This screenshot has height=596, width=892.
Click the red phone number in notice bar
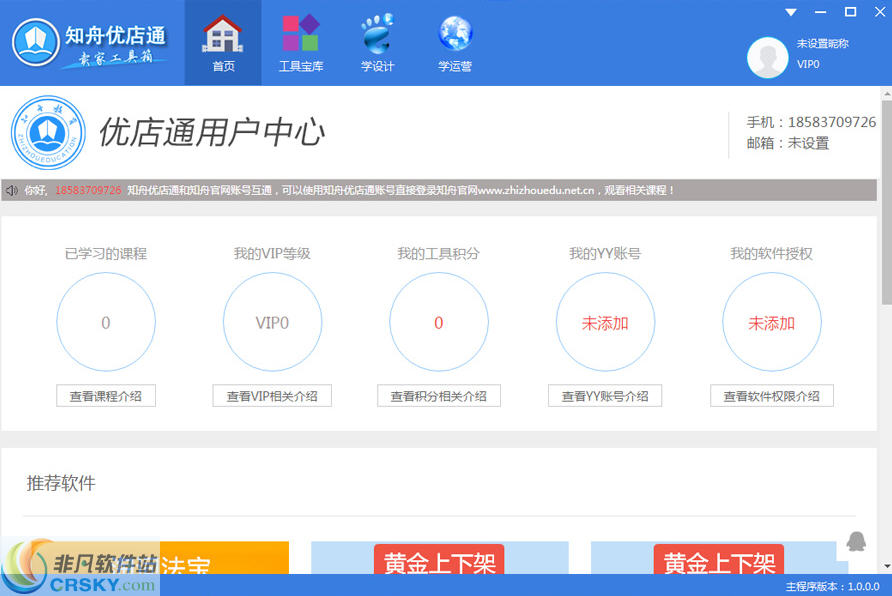[x=88, y=190]
